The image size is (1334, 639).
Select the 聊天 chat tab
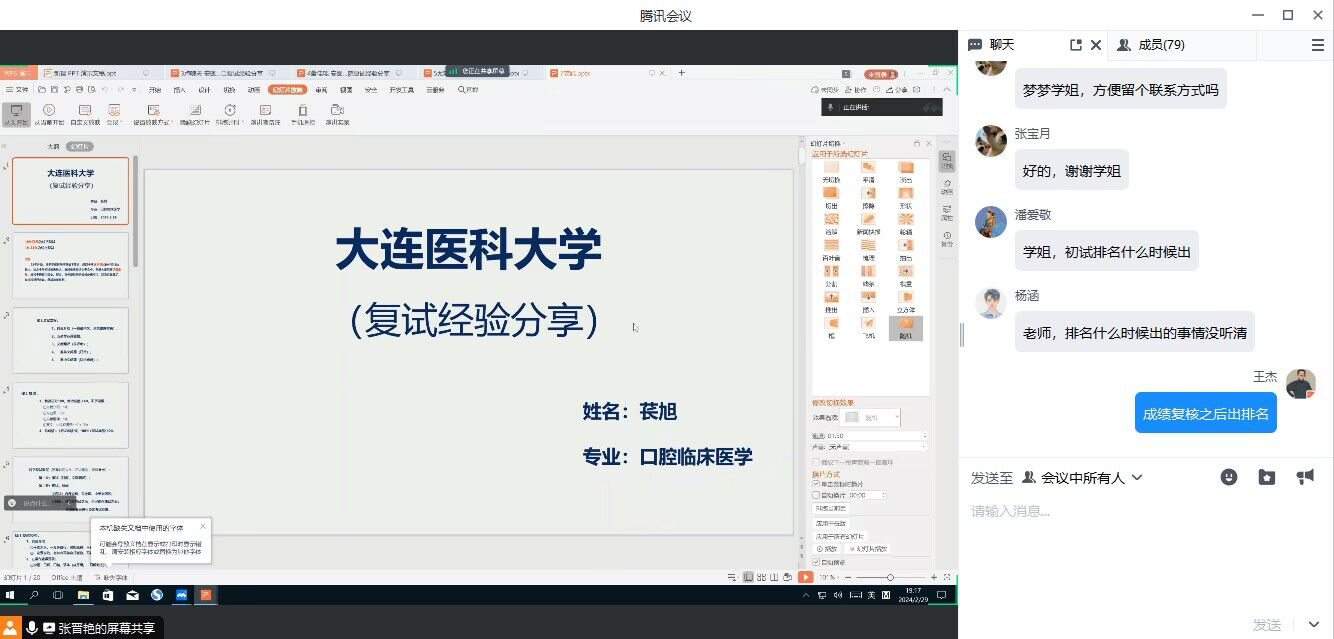pyautogui.click(x=991, y=45)
